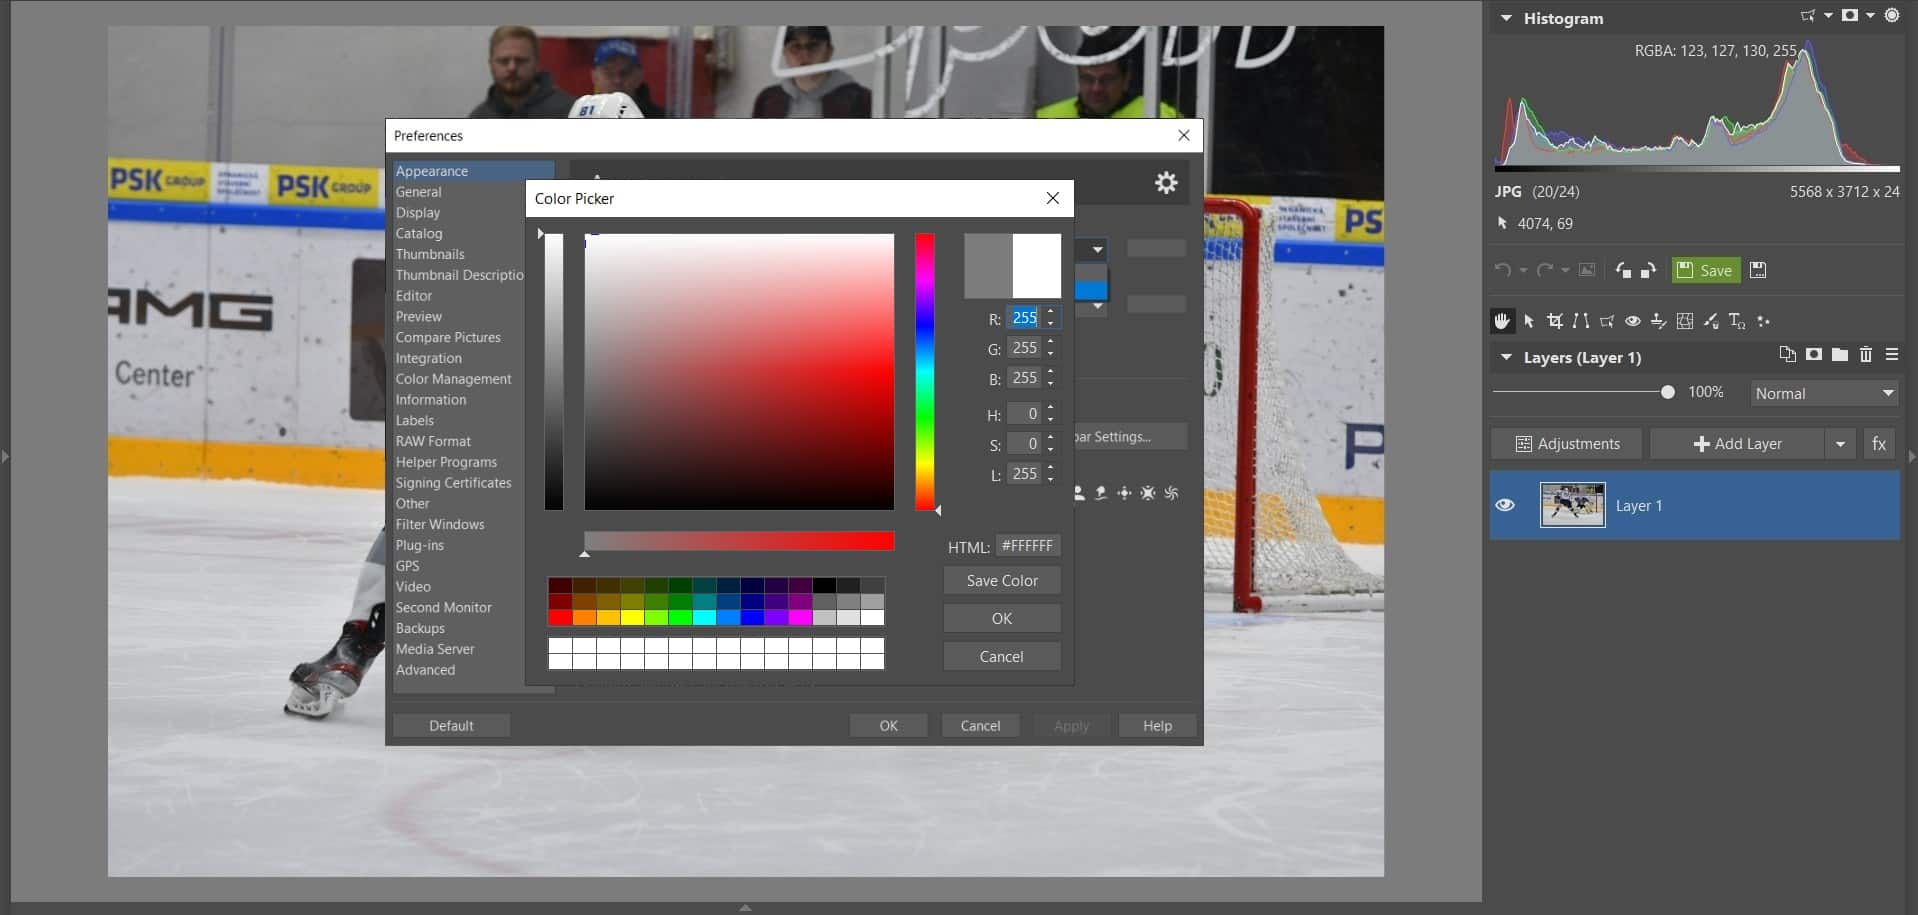The image size is (1918, 915).
Task: Open the Add Layer dropdown arrow
Action: (x=1840, y=444)
